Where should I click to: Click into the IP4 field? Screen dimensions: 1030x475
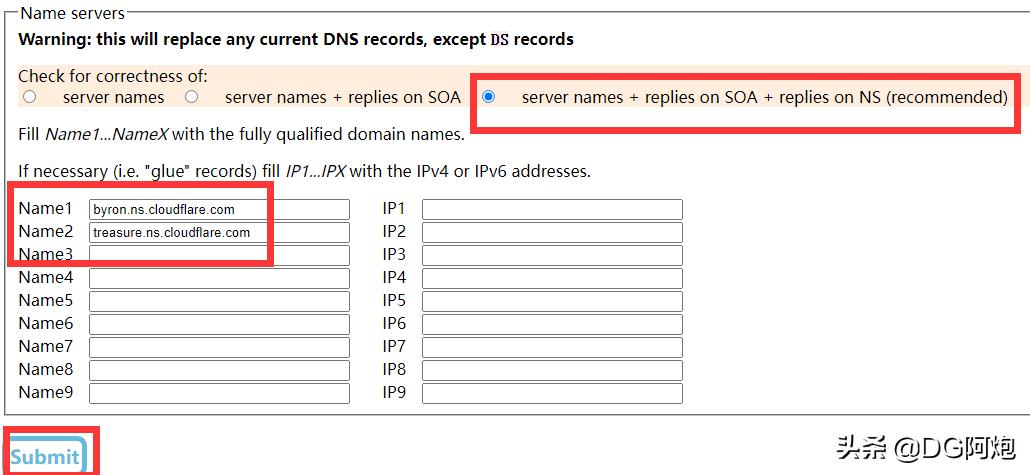point(552,278)
